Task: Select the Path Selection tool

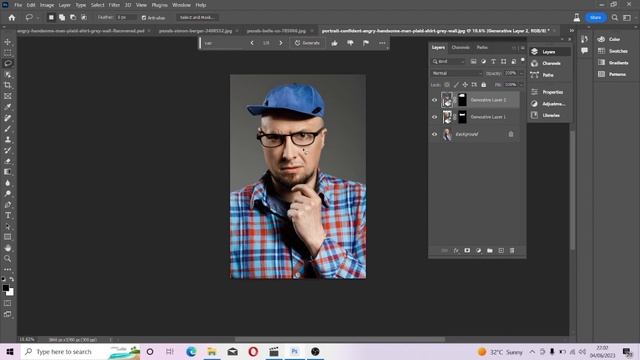Action: coord(8,226)
